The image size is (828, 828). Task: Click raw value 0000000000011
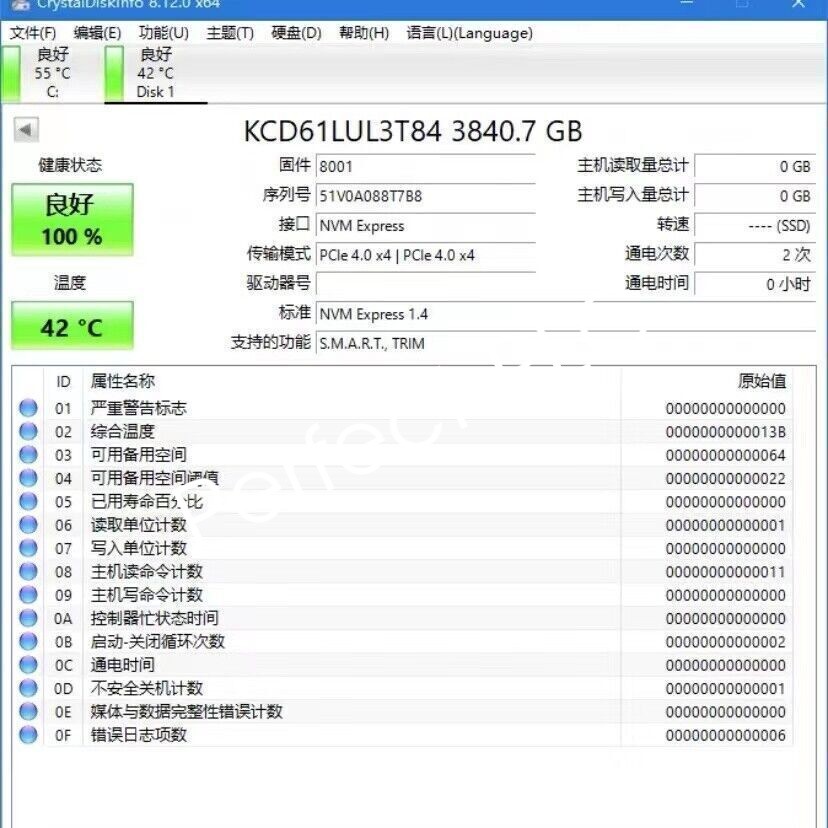pos(726,572)
